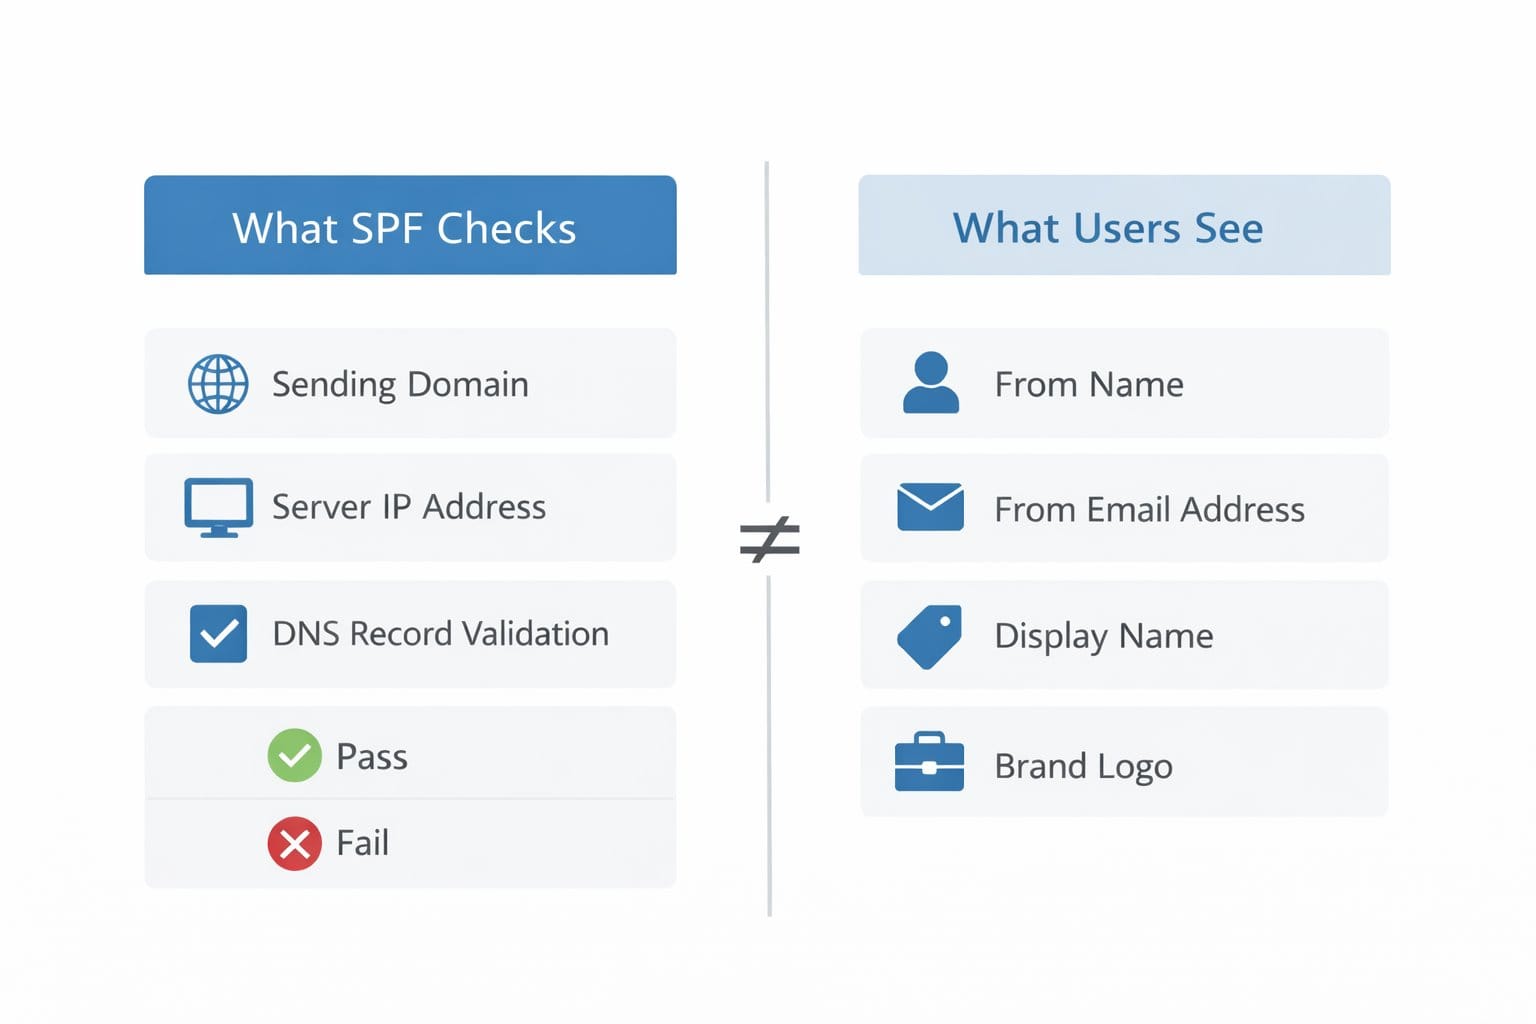The width and height of the screenshot is (1536, 1024).
Task: Click the blue What SPF Checks header bar
Action: coord(409,226)
